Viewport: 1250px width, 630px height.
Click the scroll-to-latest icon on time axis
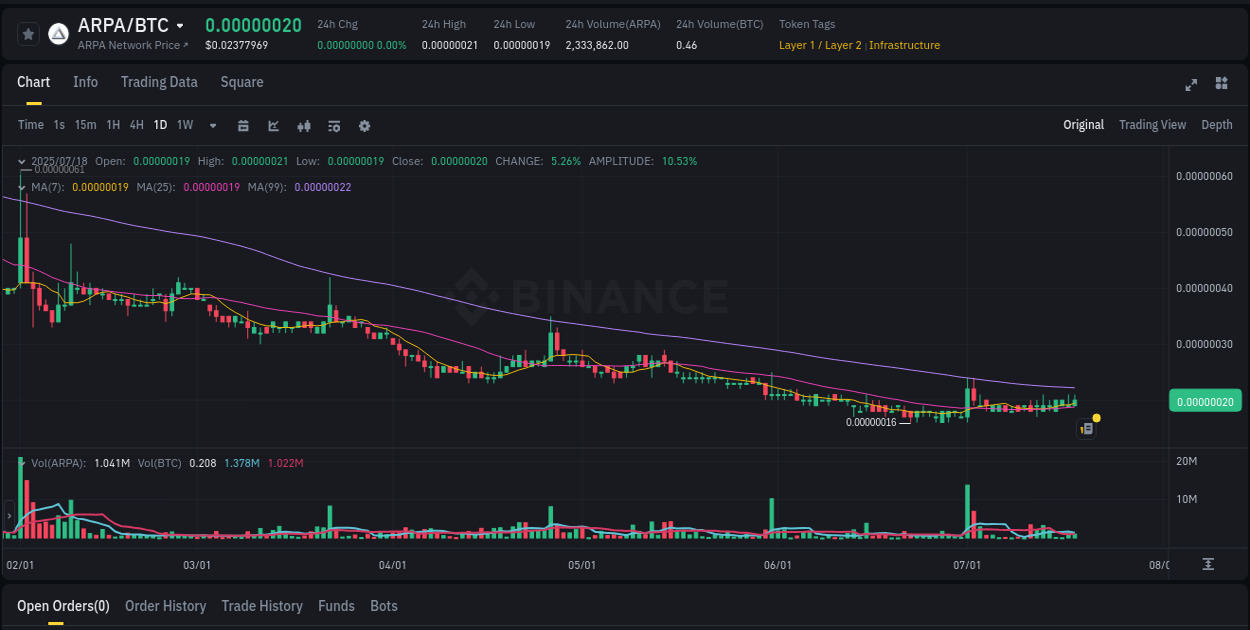tap(1208, 564)
